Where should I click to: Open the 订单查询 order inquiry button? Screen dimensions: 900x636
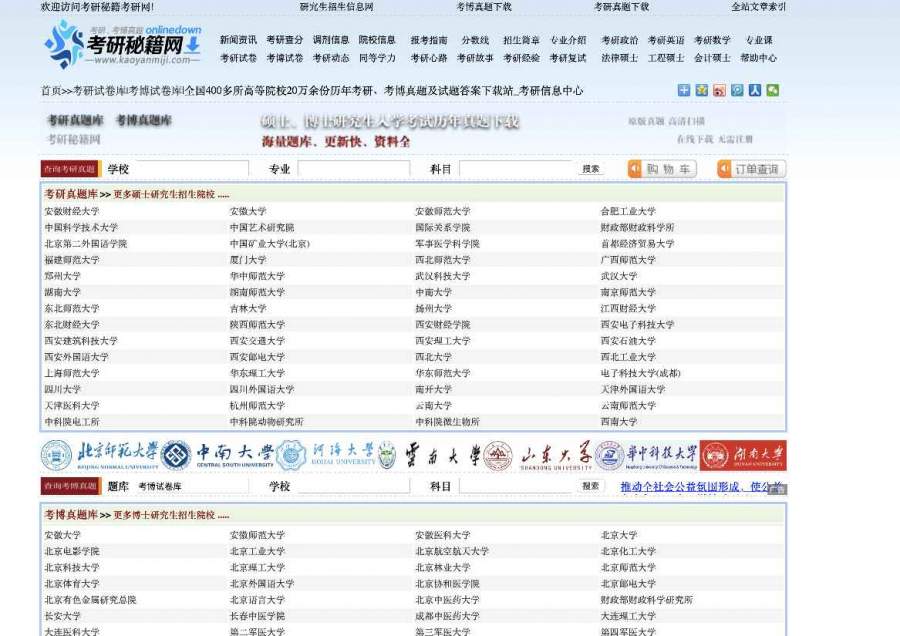coord(751,169)
